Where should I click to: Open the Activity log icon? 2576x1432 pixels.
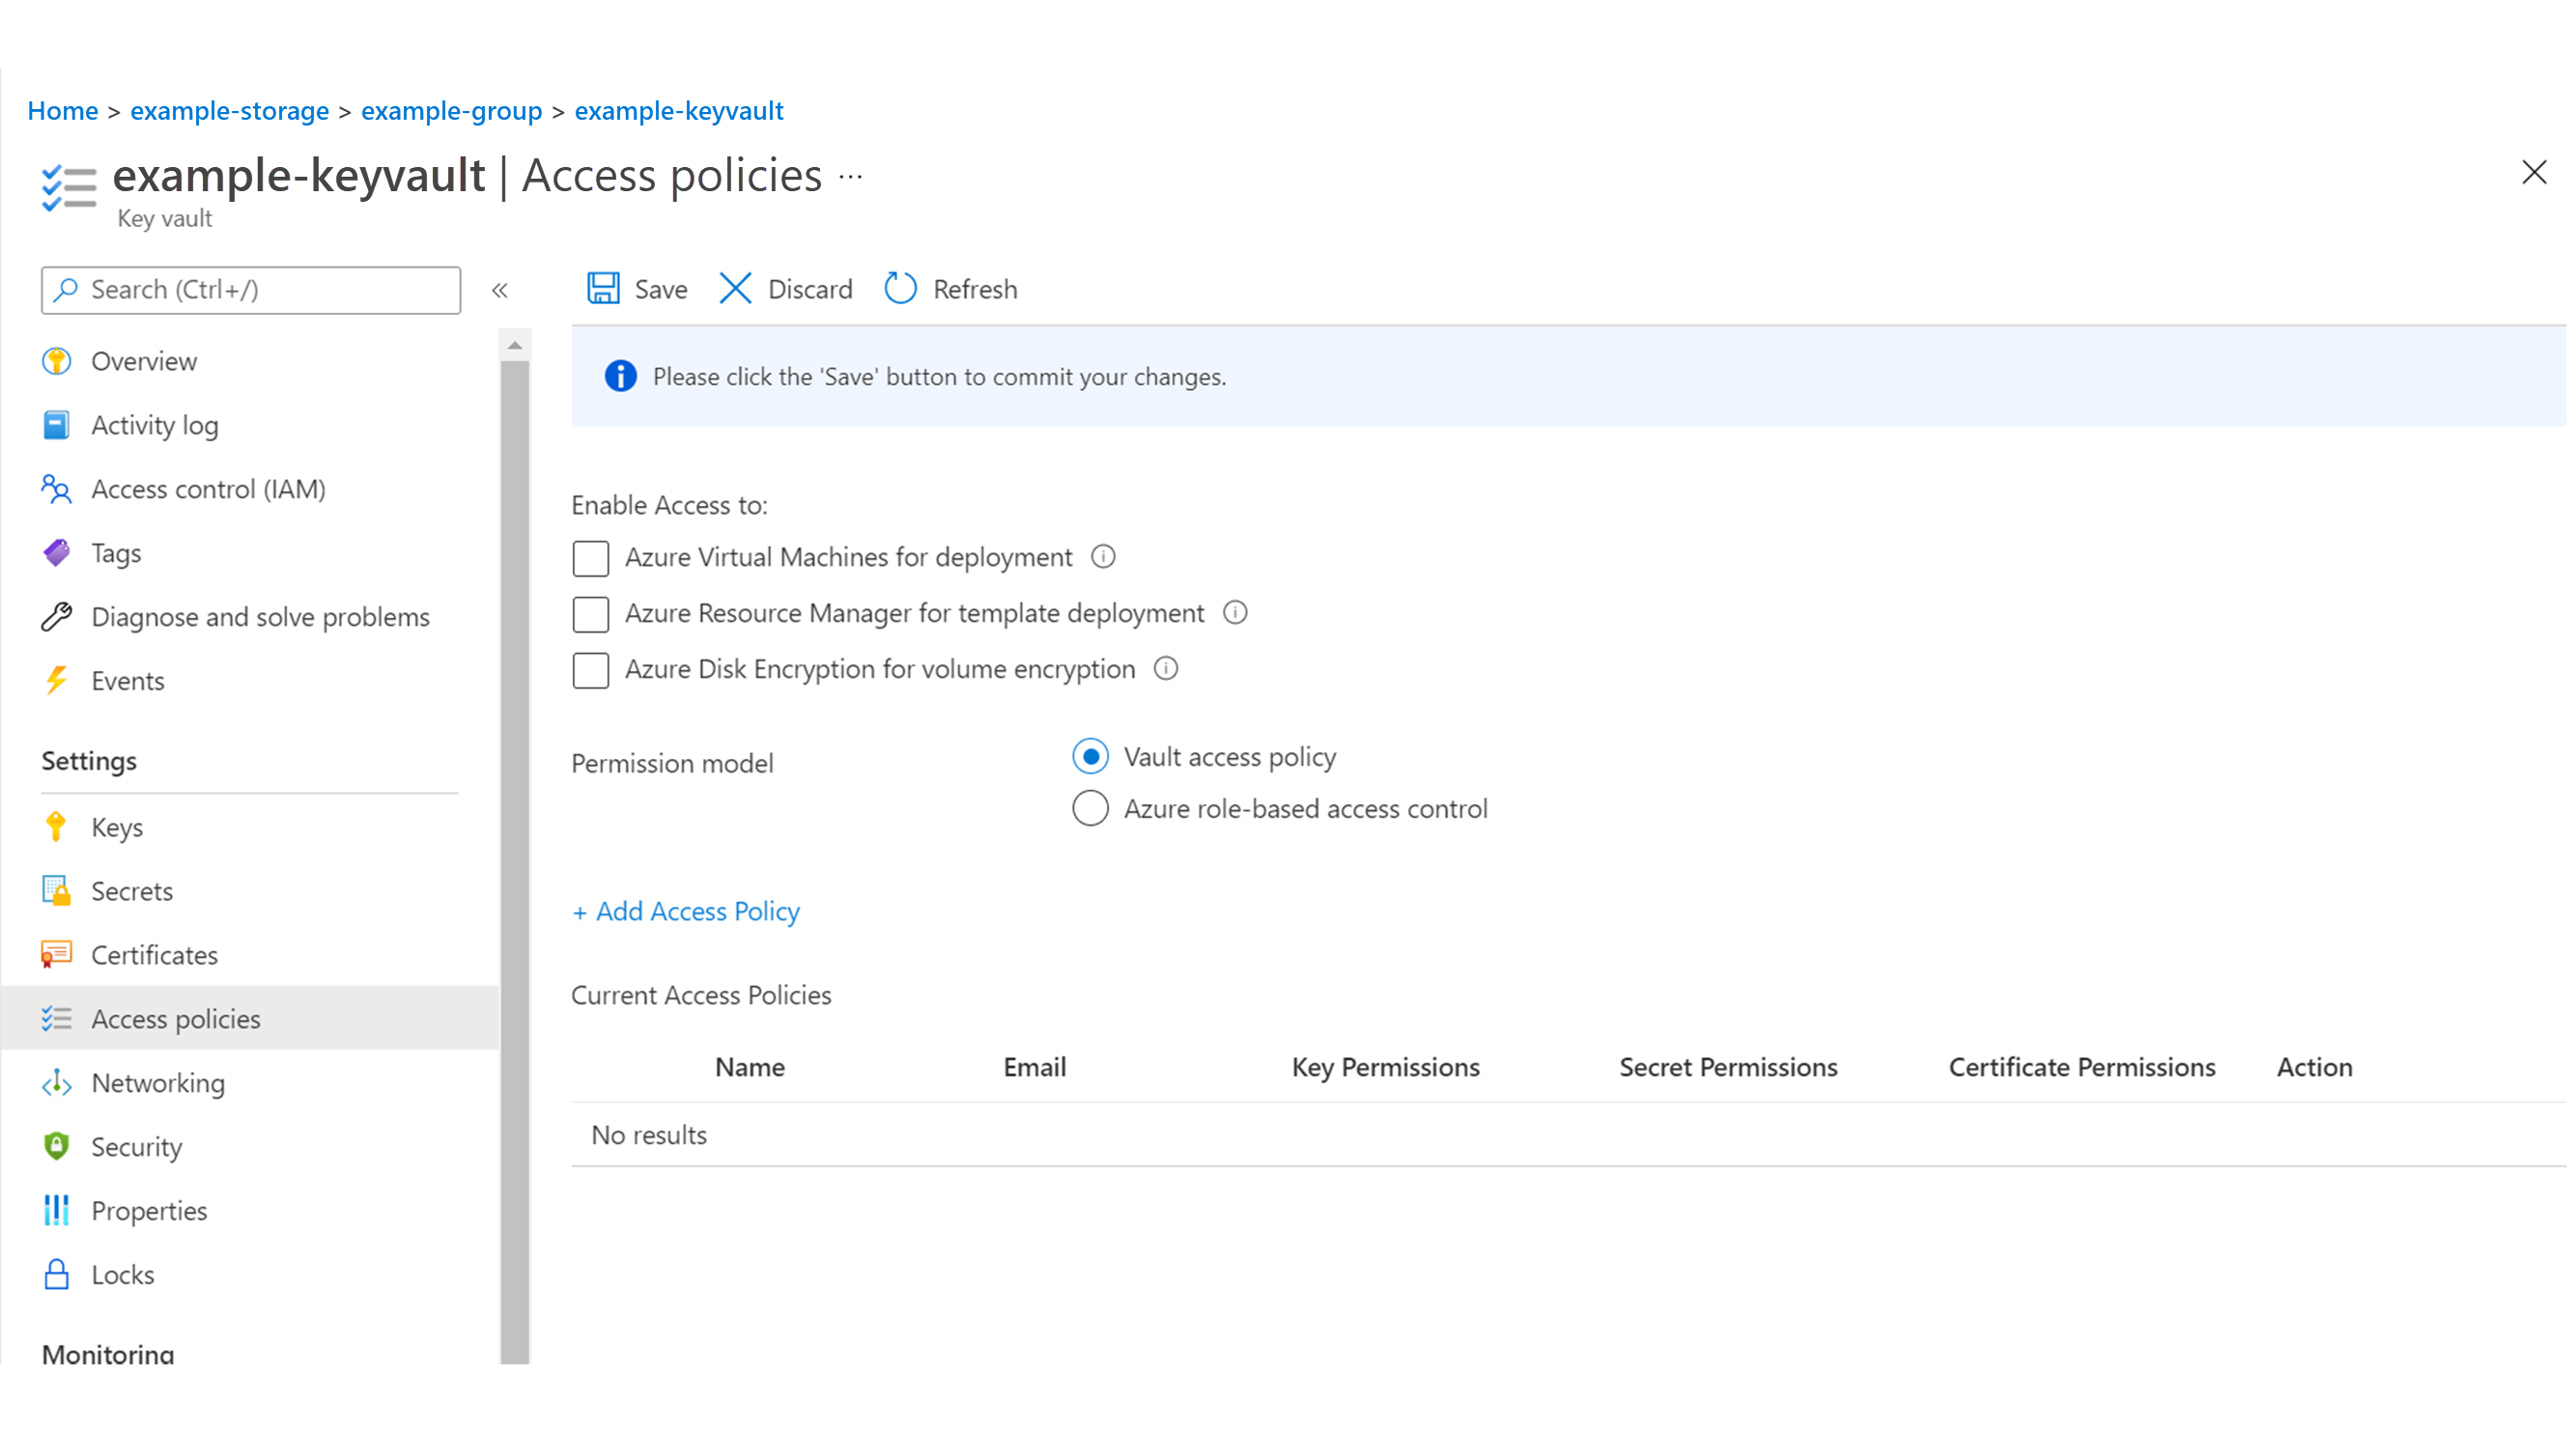(x=57, y=424)
